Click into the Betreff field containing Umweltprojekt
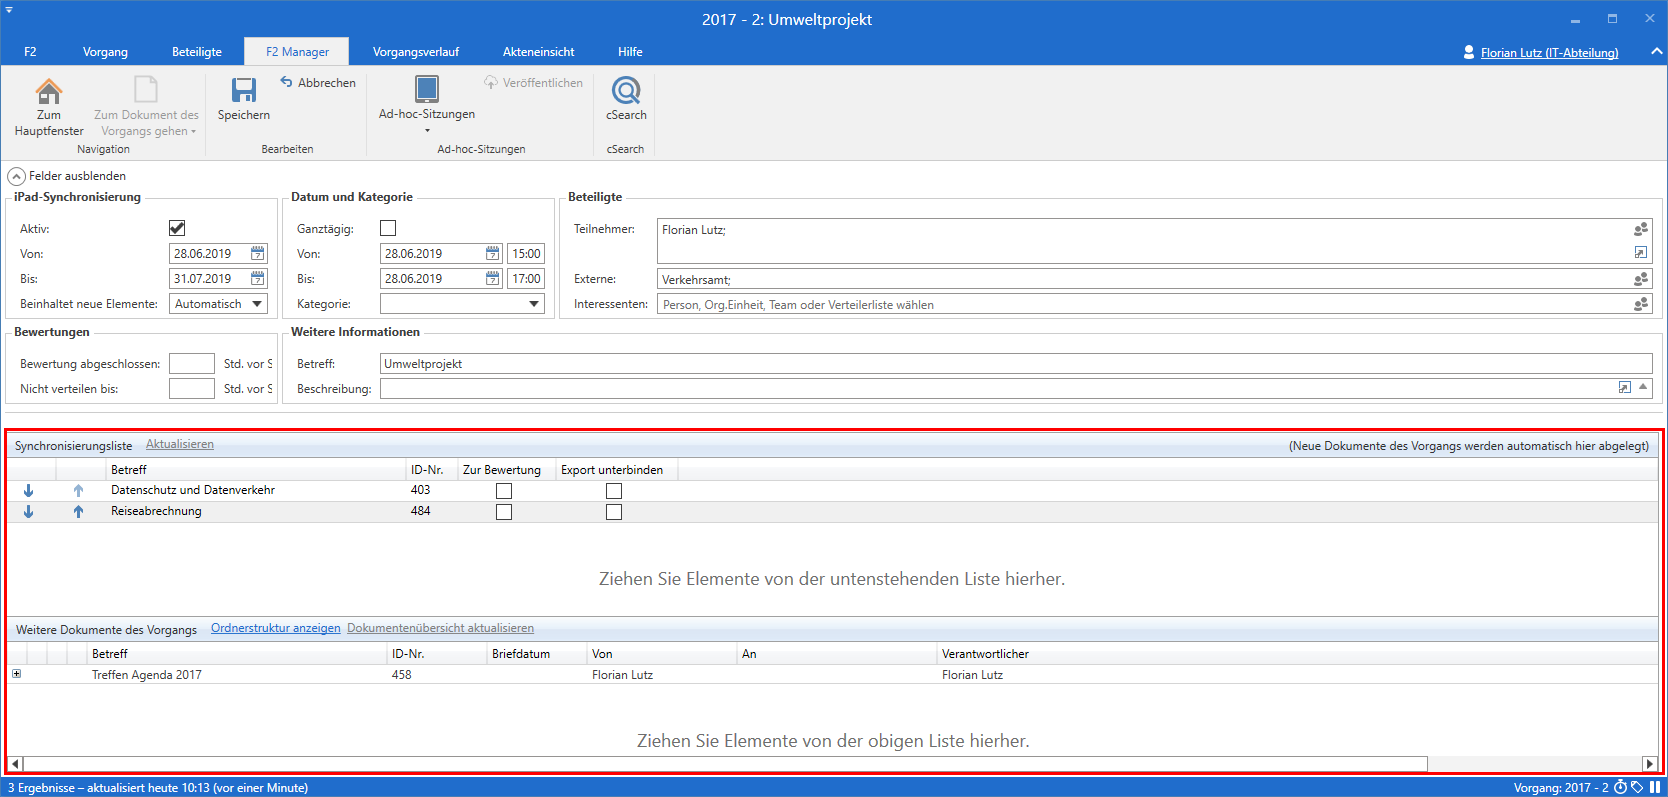The image size is (1668, 797). pos(1000,364)
